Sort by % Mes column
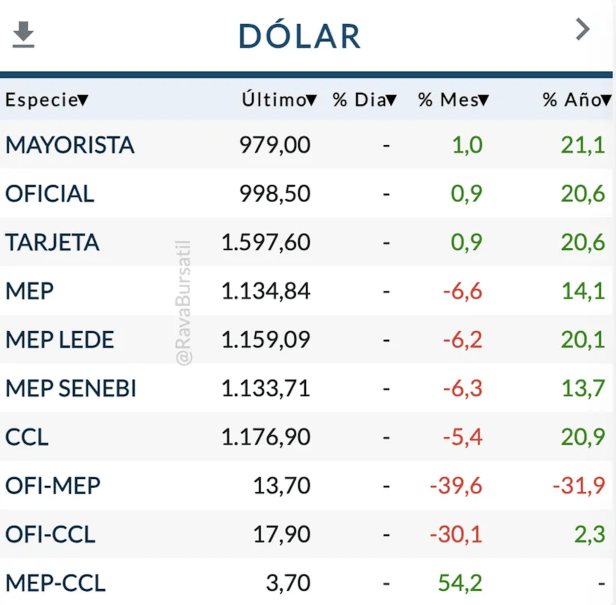This screenshot has height=605, width=616. click(x=452, y=100)
